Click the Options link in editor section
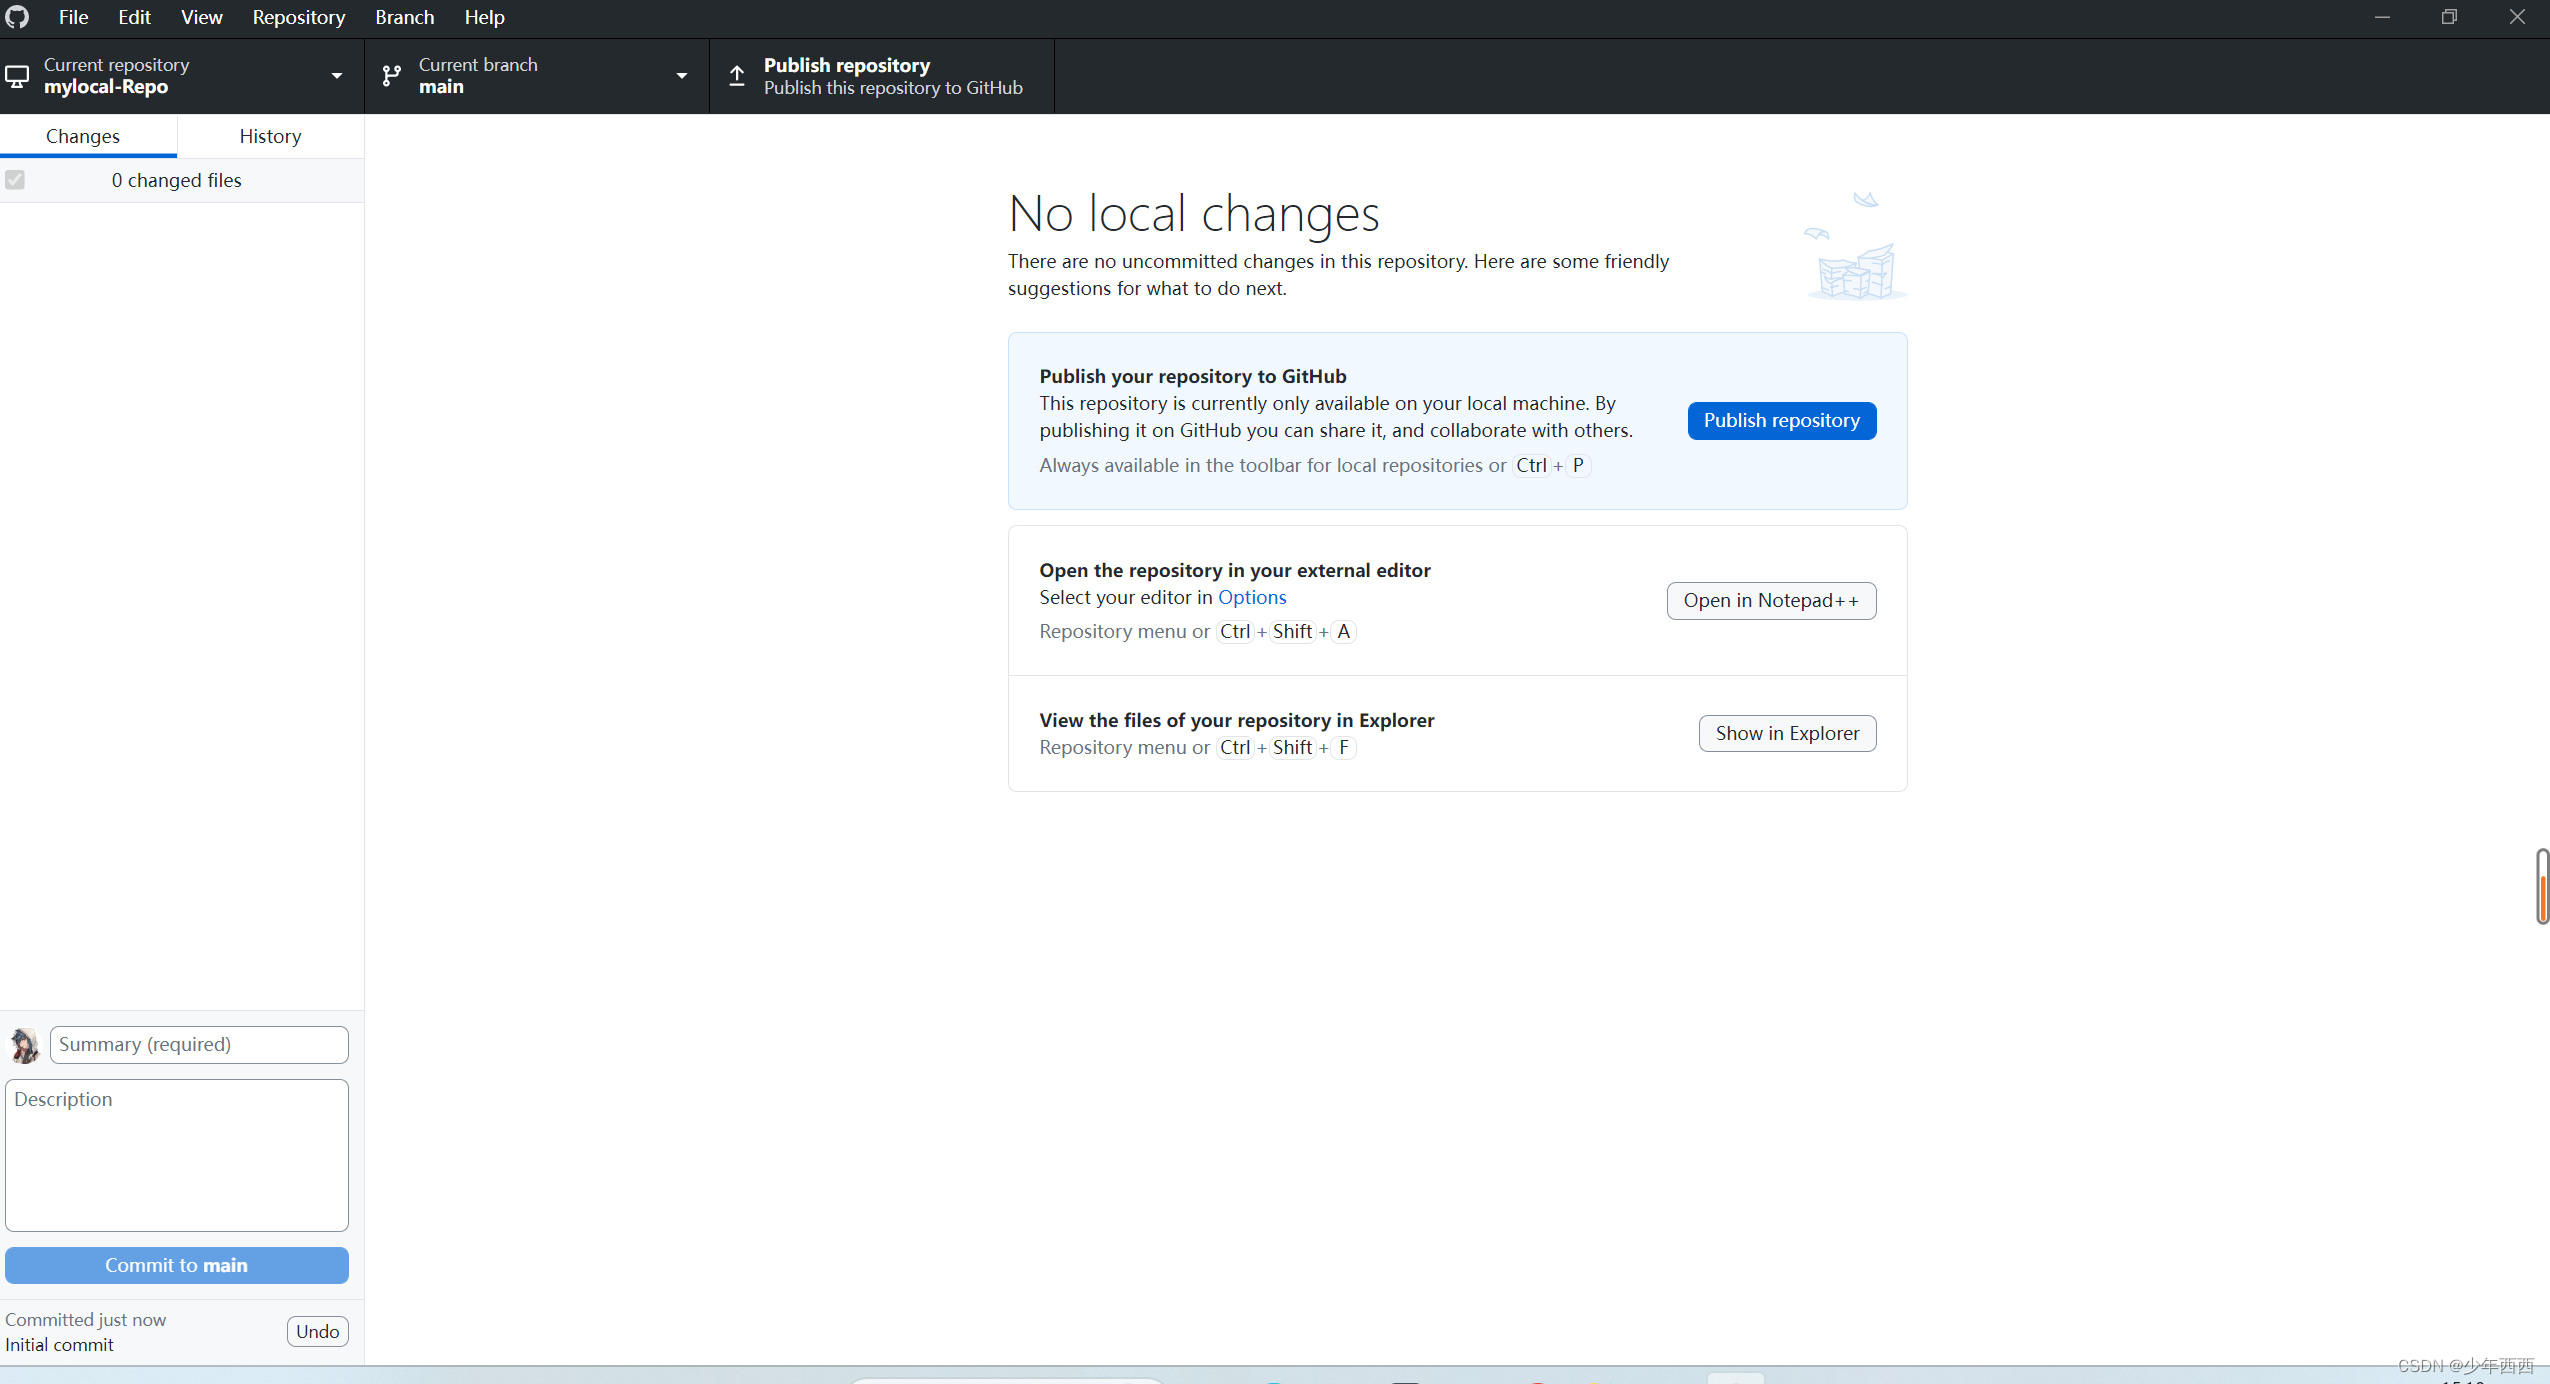 pos(1252,597)
